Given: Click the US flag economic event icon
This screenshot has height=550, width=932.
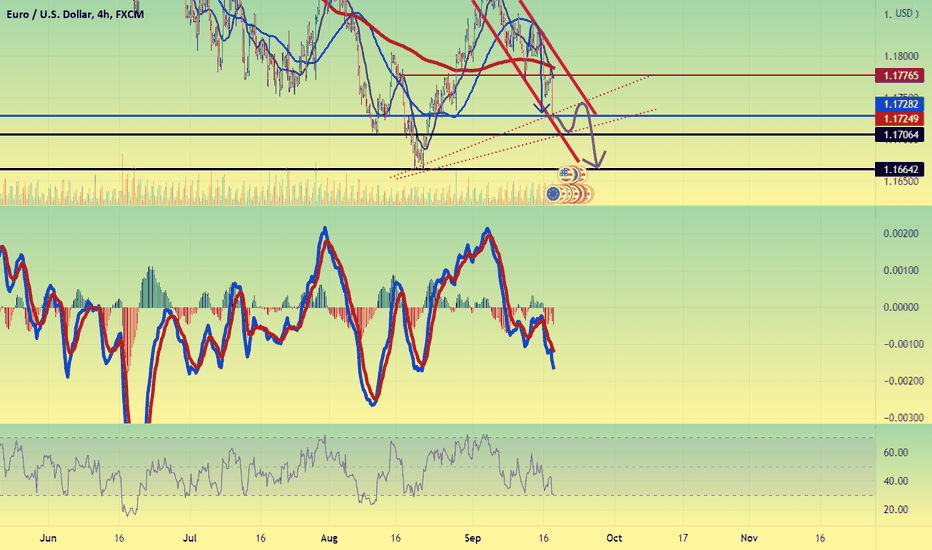Looking at the screenshot, I should pos(567,174).
